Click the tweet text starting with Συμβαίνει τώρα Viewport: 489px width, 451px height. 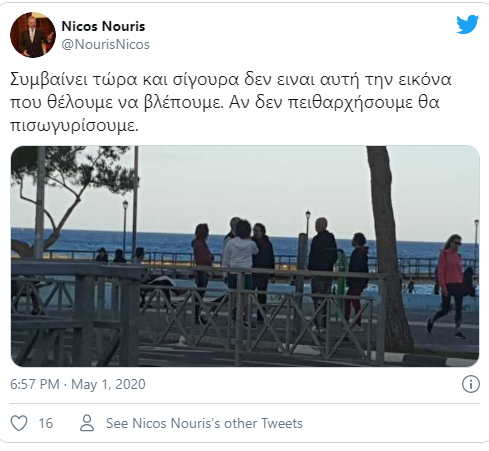(x=231, y=102)
